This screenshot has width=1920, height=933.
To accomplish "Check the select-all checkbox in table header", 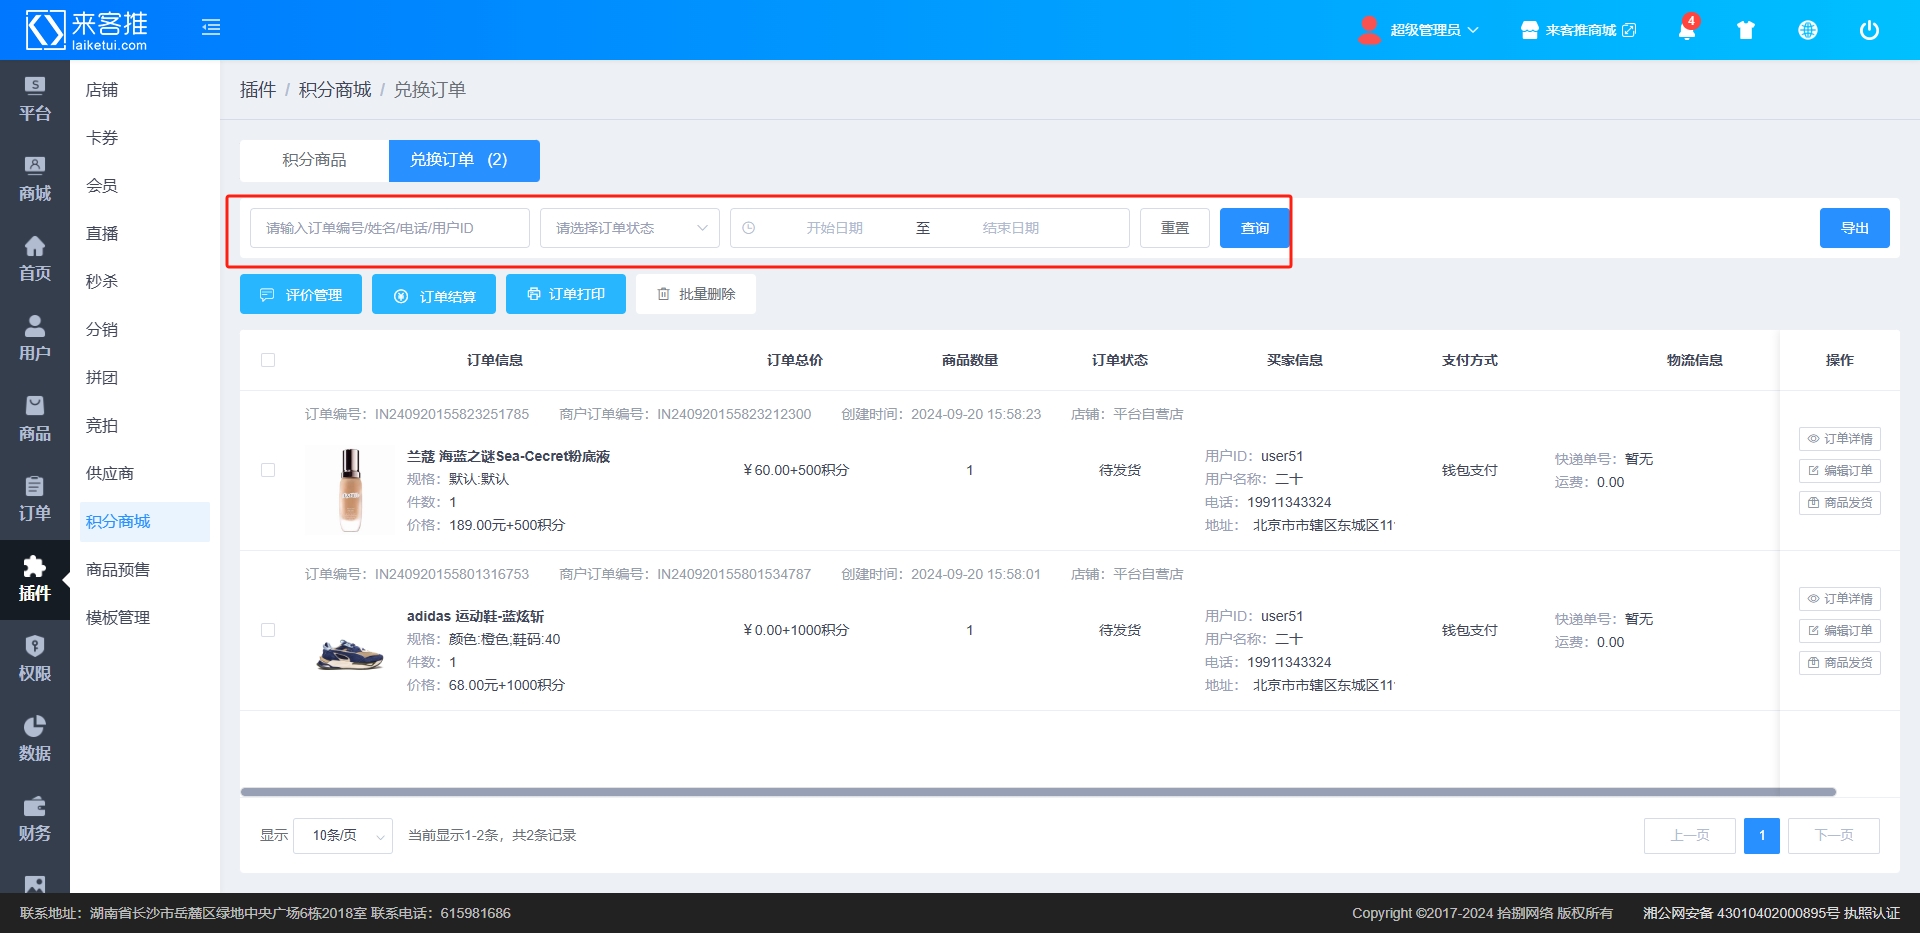I will (268, 360).
